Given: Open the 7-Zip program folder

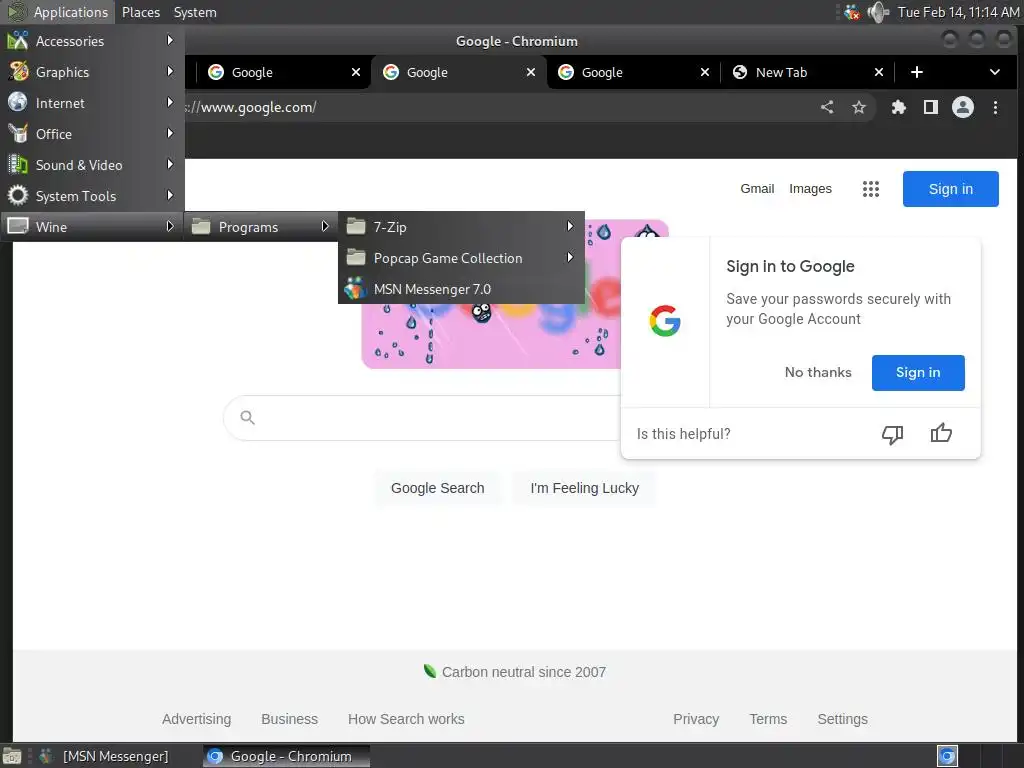Looking at the screenshot, I should (461, 227).
